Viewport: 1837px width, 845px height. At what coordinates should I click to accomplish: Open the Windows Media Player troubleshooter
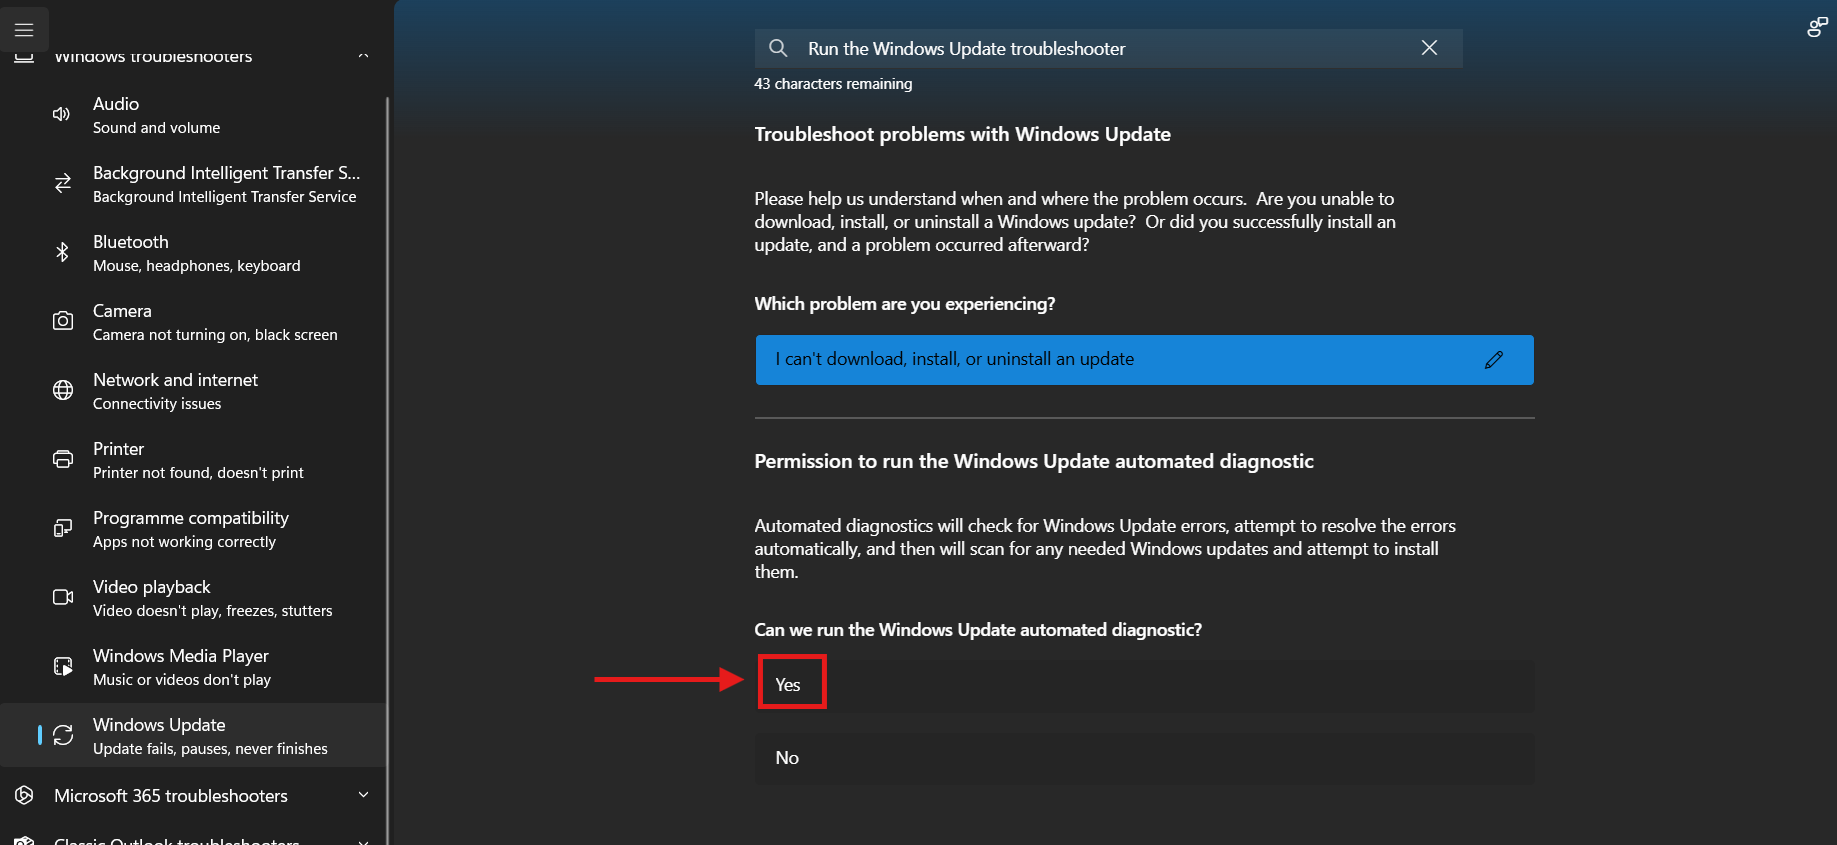point(193,667)
